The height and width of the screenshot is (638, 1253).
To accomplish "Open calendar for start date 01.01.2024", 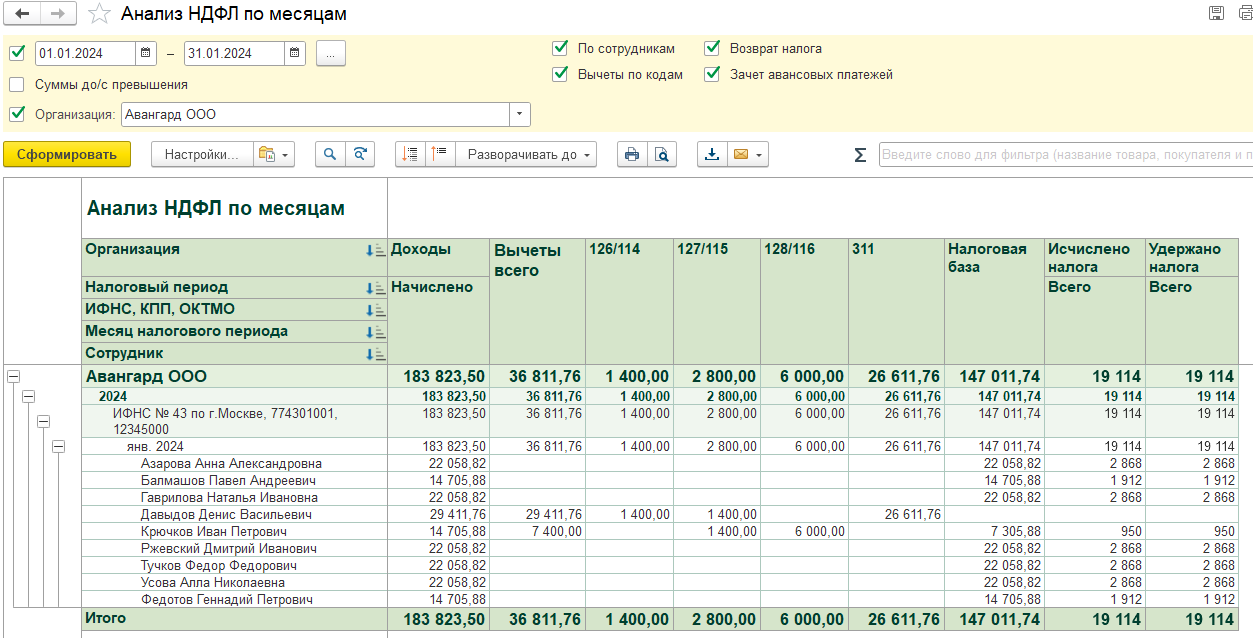I will point(145,53).
